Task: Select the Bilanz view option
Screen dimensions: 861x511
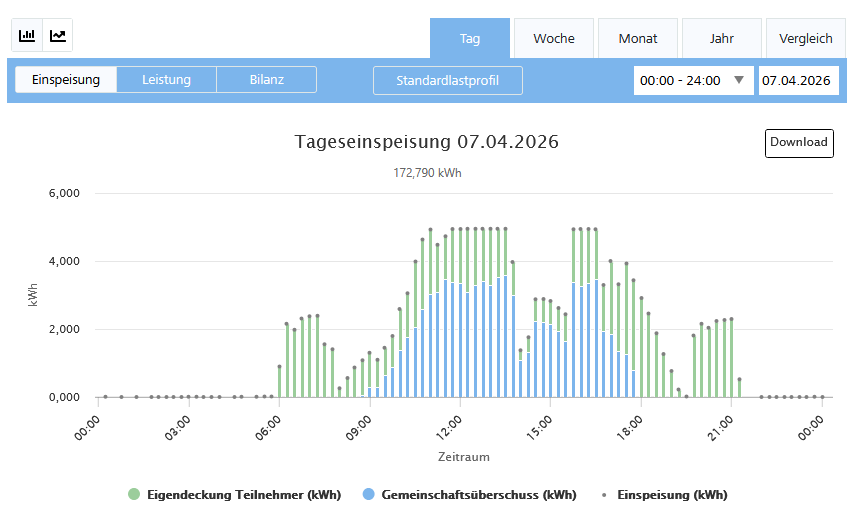Action: pyautogui.click(x=266, y=80)
